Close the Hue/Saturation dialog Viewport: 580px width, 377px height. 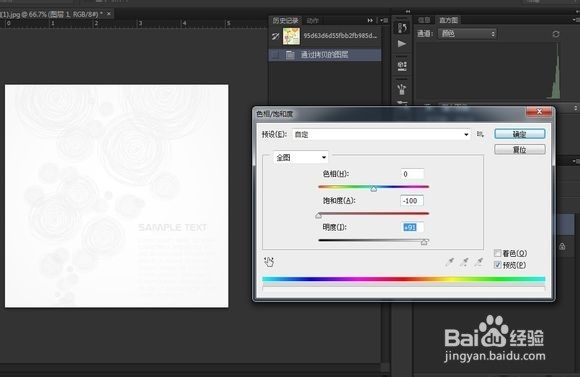(539, 111)
